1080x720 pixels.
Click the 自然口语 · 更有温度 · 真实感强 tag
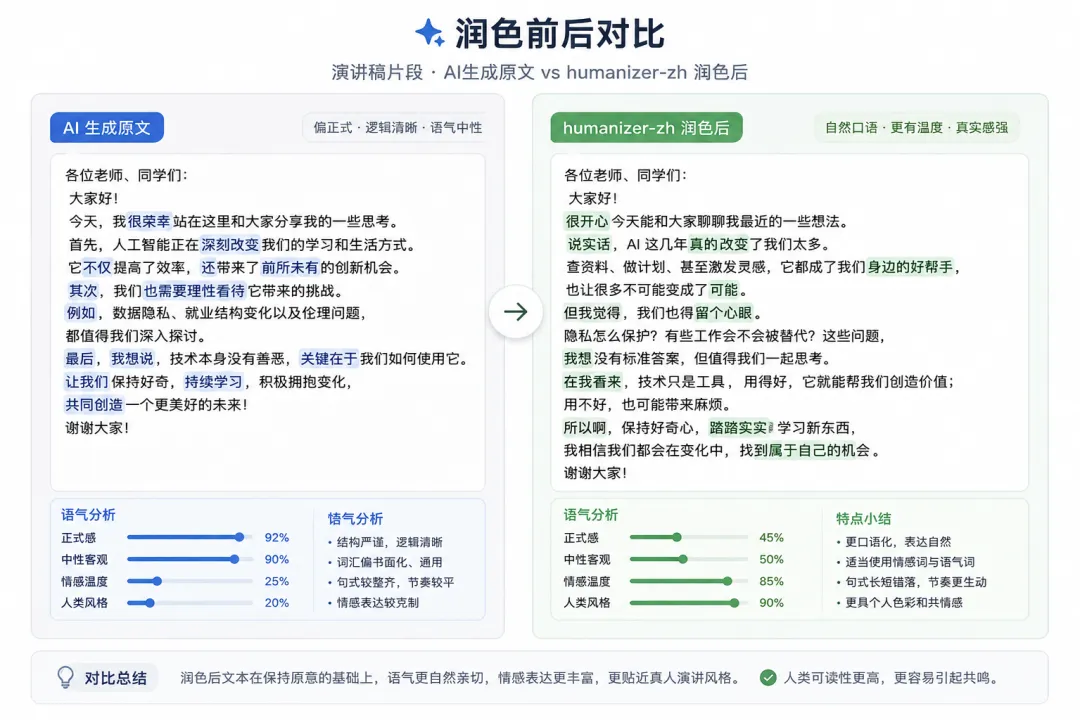pyautogui.click(x=916, y=127)
